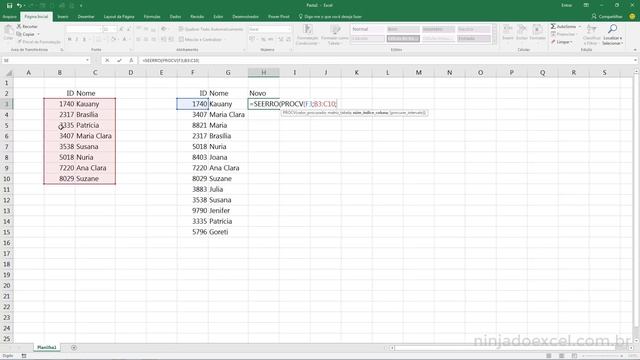Click Mesclar e Centralizar button
Image resolution: width=640 pixels, height=360 pixels.
coord(200,39)
